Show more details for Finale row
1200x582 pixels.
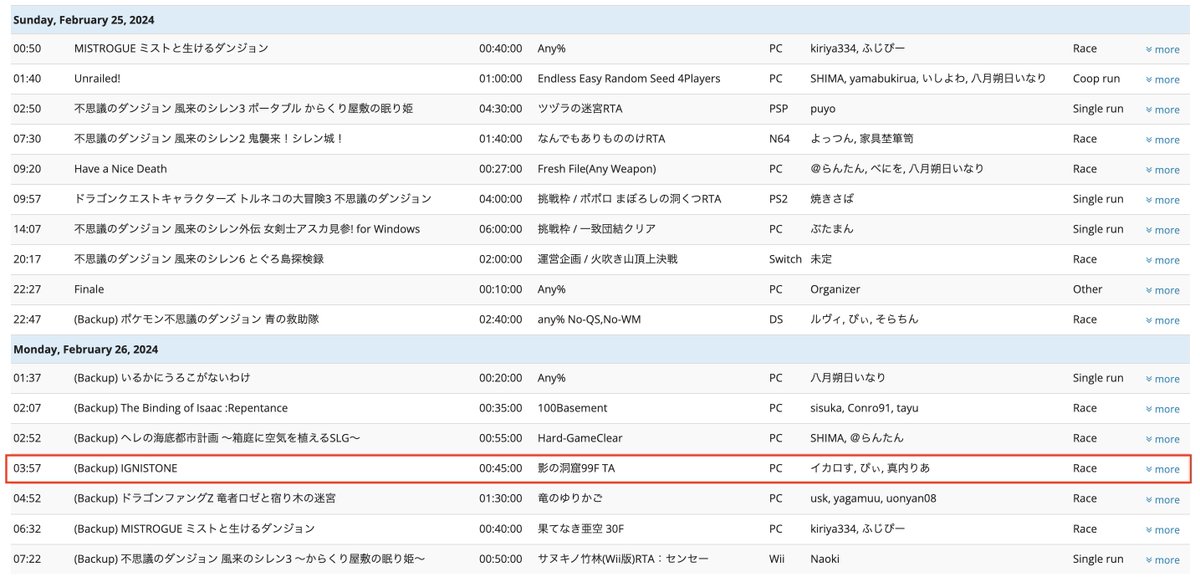[1162, 290]
